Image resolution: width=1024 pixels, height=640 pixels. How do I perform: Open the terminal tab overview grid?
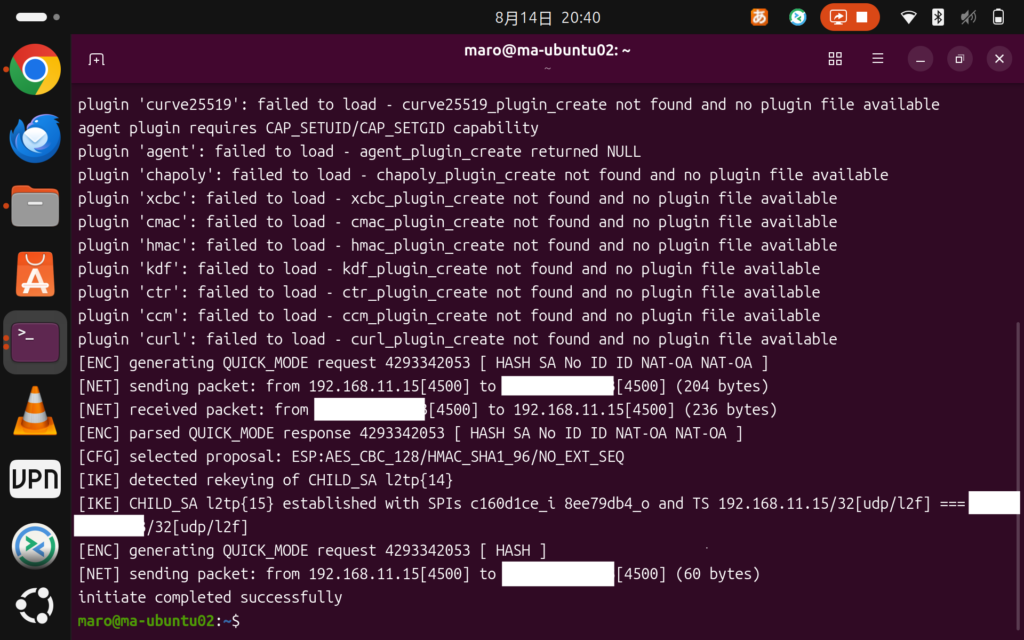tap(835, 59)
